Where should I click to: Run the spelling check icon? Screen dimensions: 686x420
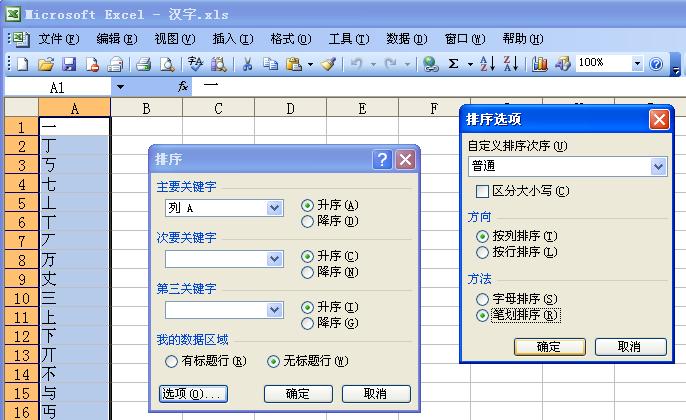(167, 64)
